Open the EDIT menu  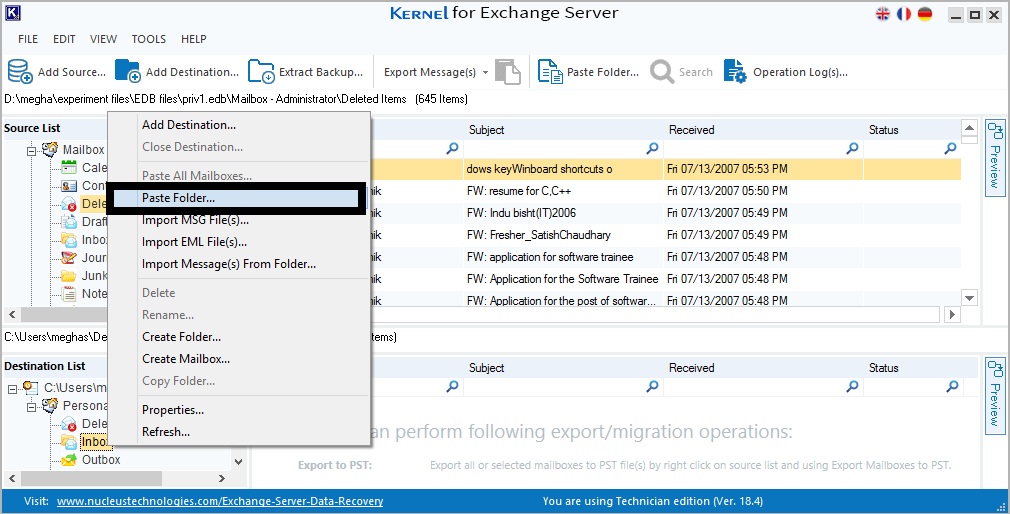tap(64, 39)
